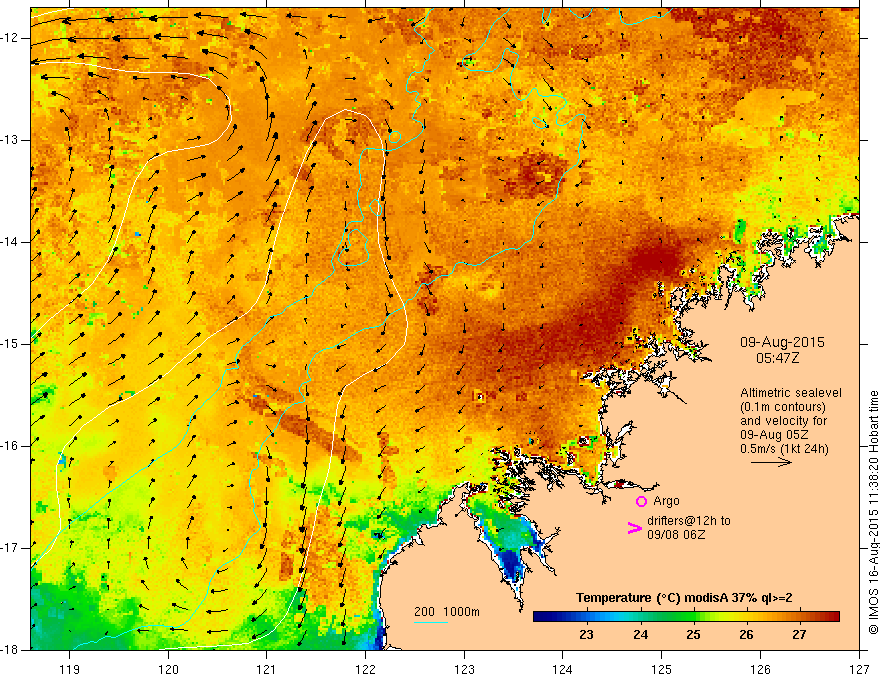Click the 'and velocity for' caption line

coord(783,421)
